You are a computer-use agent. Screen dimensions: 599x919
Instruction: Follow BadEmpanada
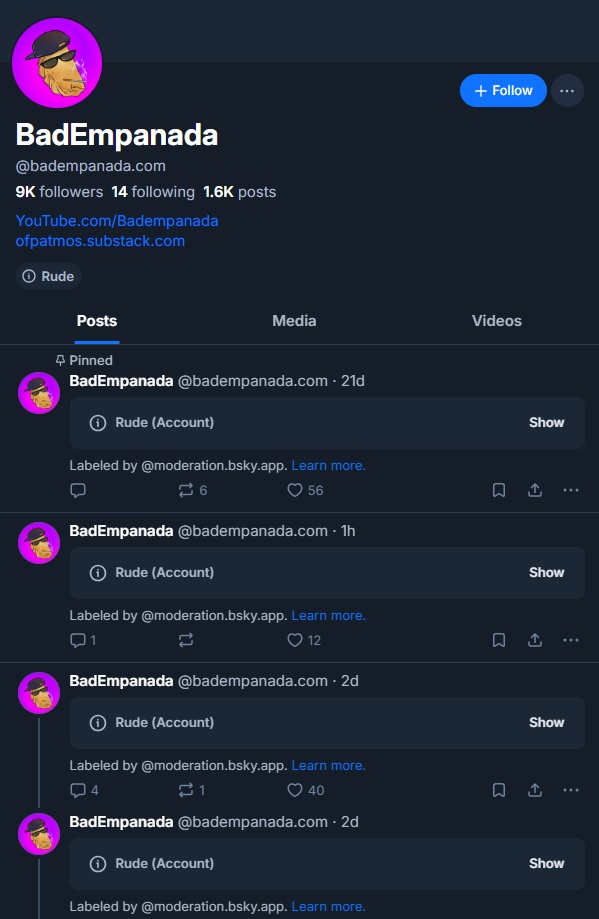click(x=503, y=90)
